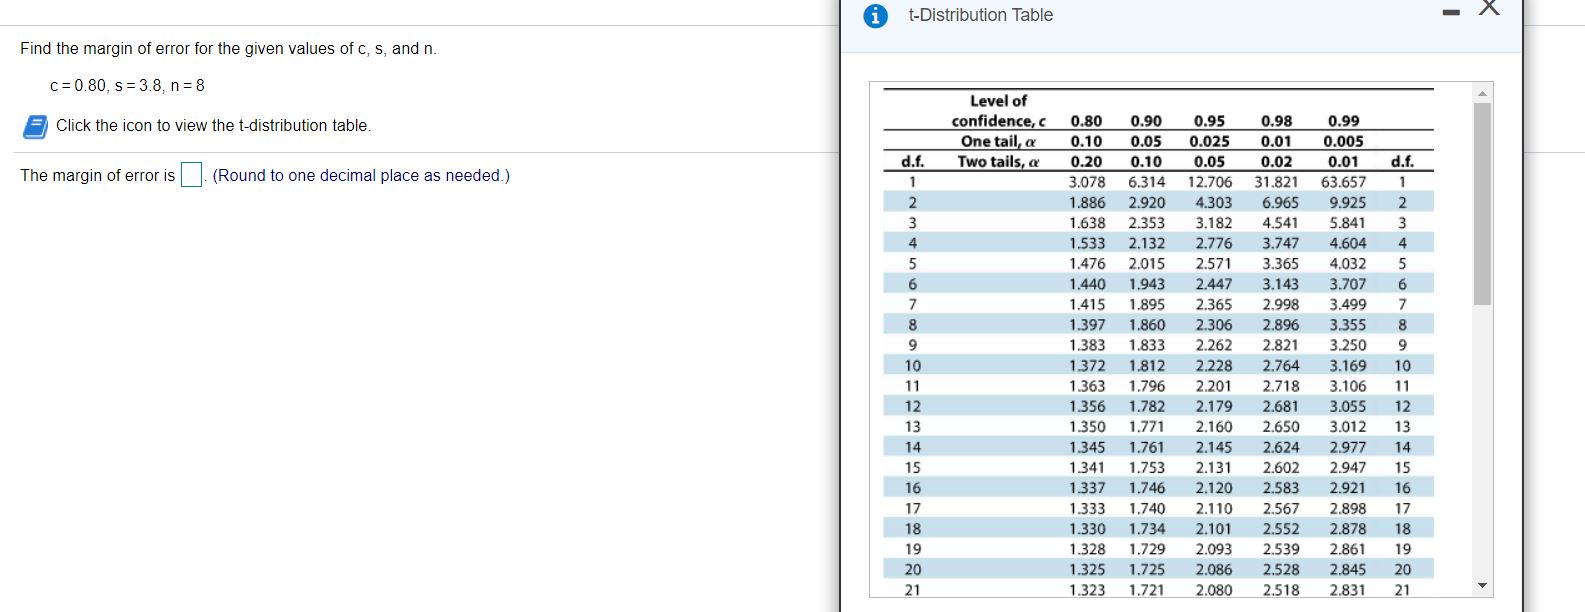Click the blue info icon in dialog header
Screen dimensions: 1585x612
[876, 16]
